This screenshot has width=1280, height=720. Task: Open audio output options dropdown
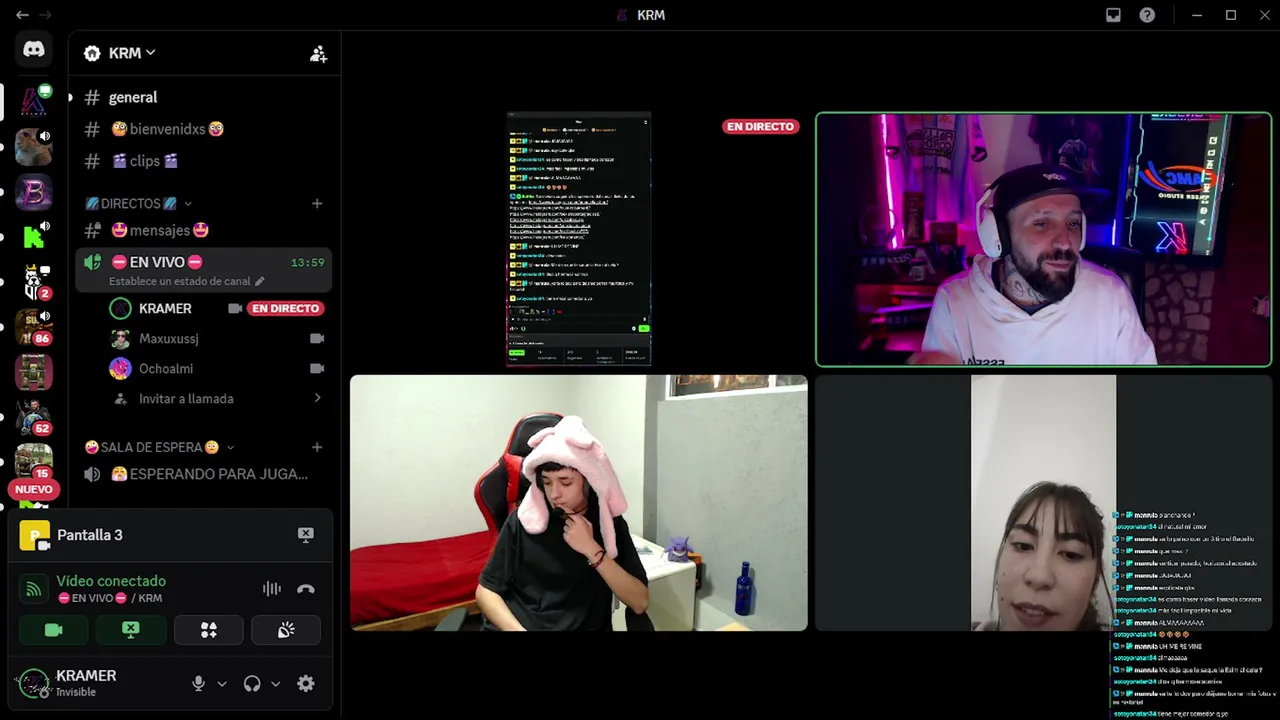pyautogui.click(x=275, y=684)
